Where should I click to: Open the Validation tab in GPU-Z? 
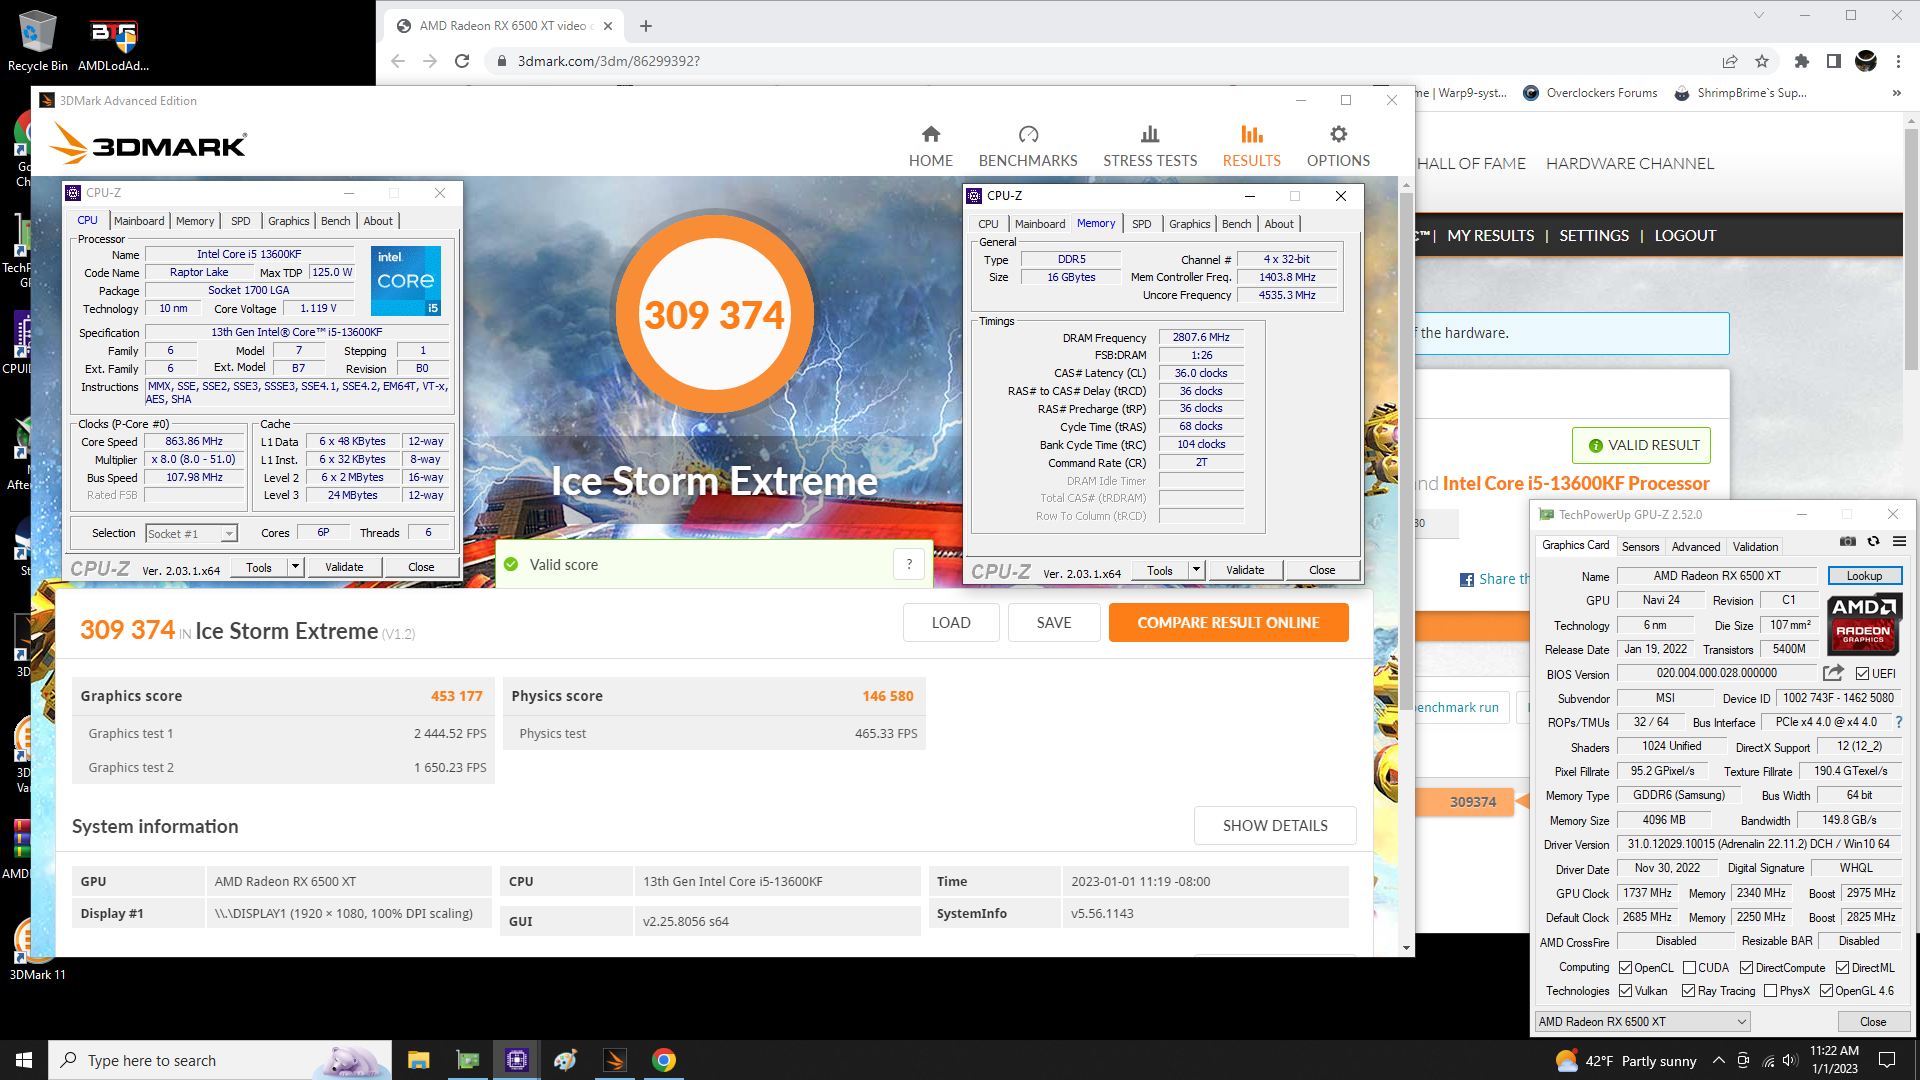1755,547
